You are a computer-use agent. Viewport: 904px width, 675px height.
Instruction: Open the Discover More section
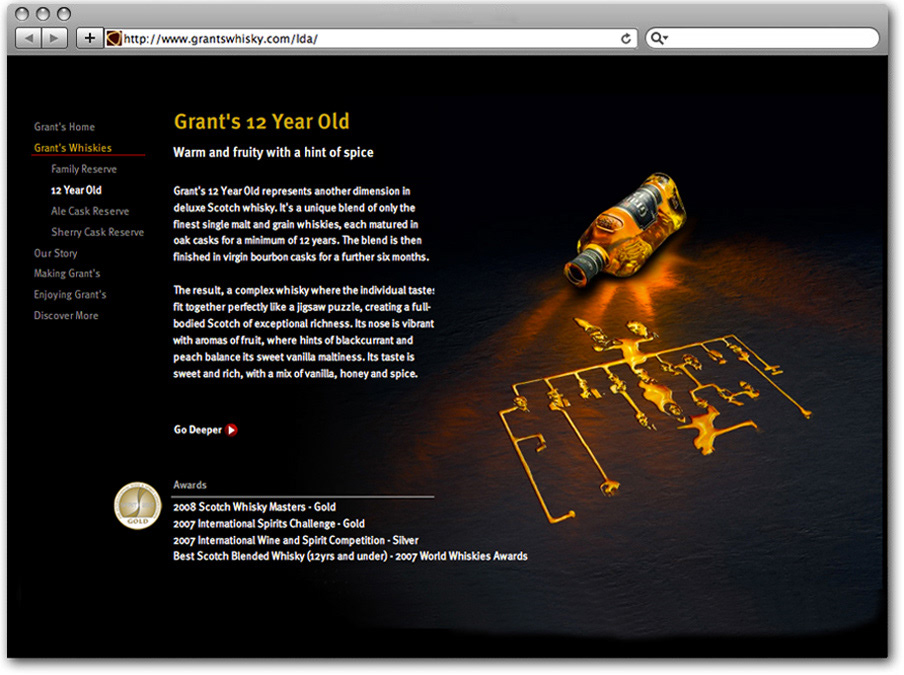pos(66,316)
